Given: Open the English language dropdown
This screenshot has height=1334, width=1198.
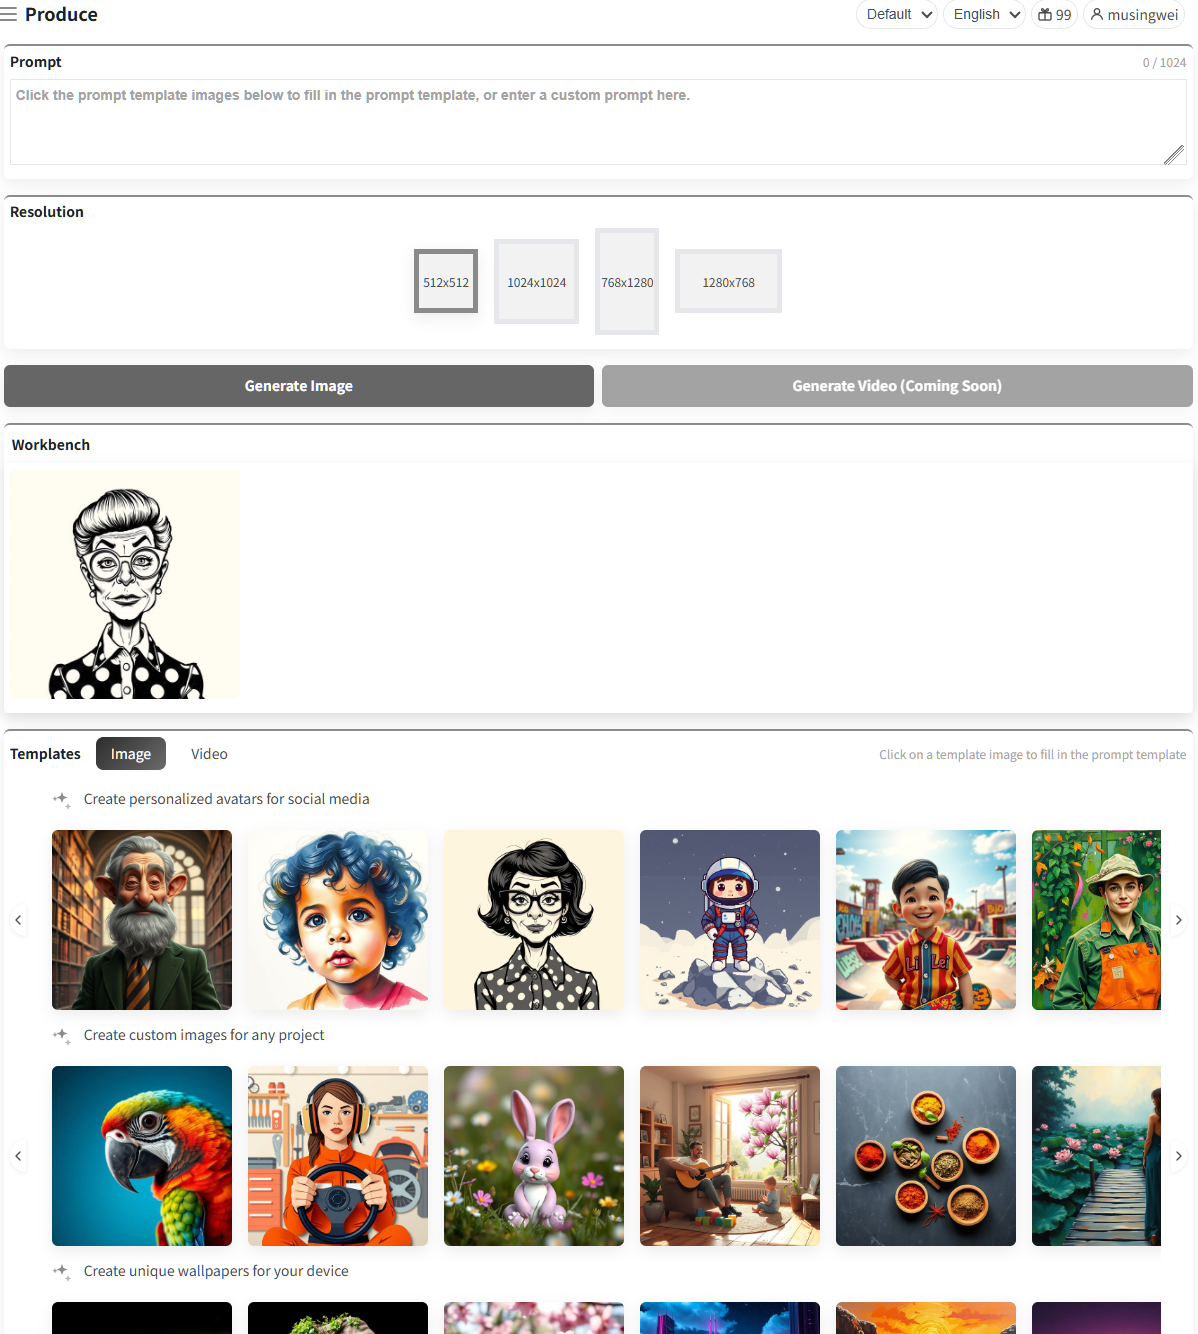Looking at the screenshot, I should (x=985, y=15).
